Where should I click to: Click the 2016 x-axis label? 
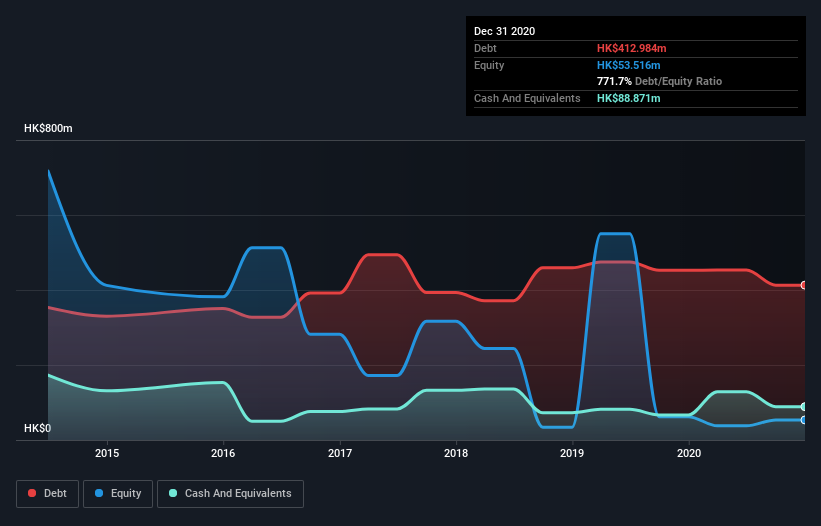[223, 453]
